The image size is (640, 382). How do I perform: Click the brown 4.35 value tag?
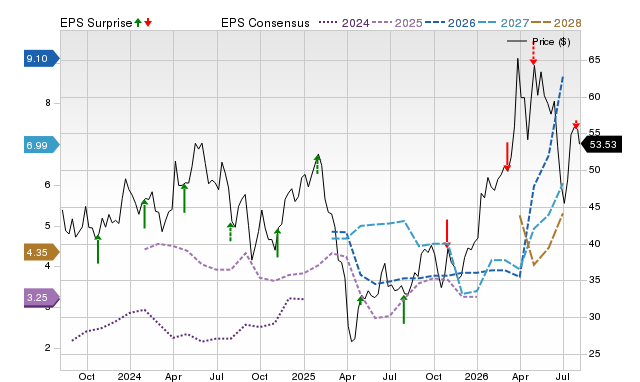pos(41,252)
